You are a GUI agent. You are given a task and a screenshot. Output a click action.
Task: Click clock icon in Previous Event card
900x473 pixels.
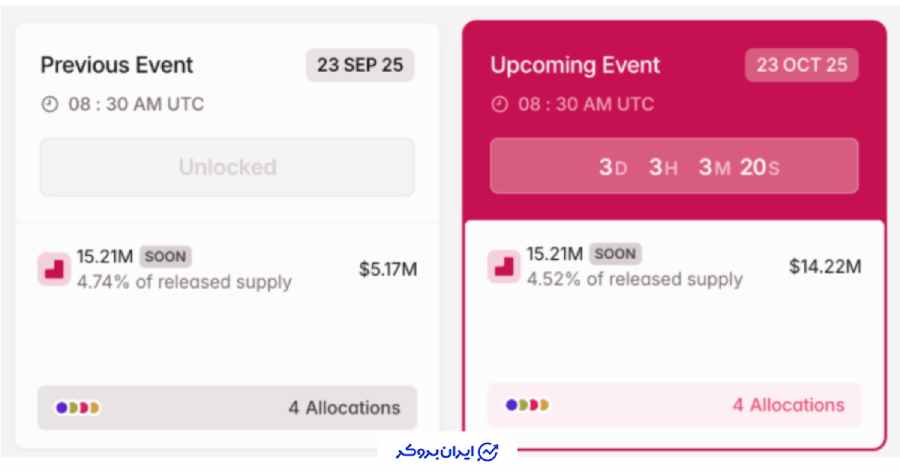point(48,103)
